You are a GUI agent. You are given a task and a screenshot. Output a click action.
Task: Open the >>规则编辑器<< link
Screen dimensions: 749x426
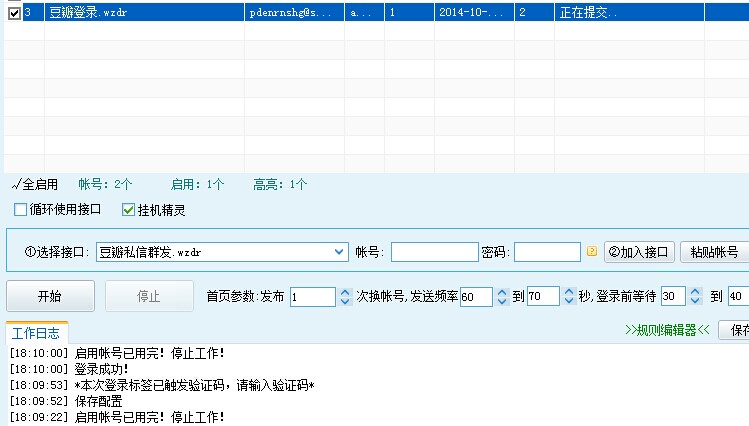pos(667,330)
